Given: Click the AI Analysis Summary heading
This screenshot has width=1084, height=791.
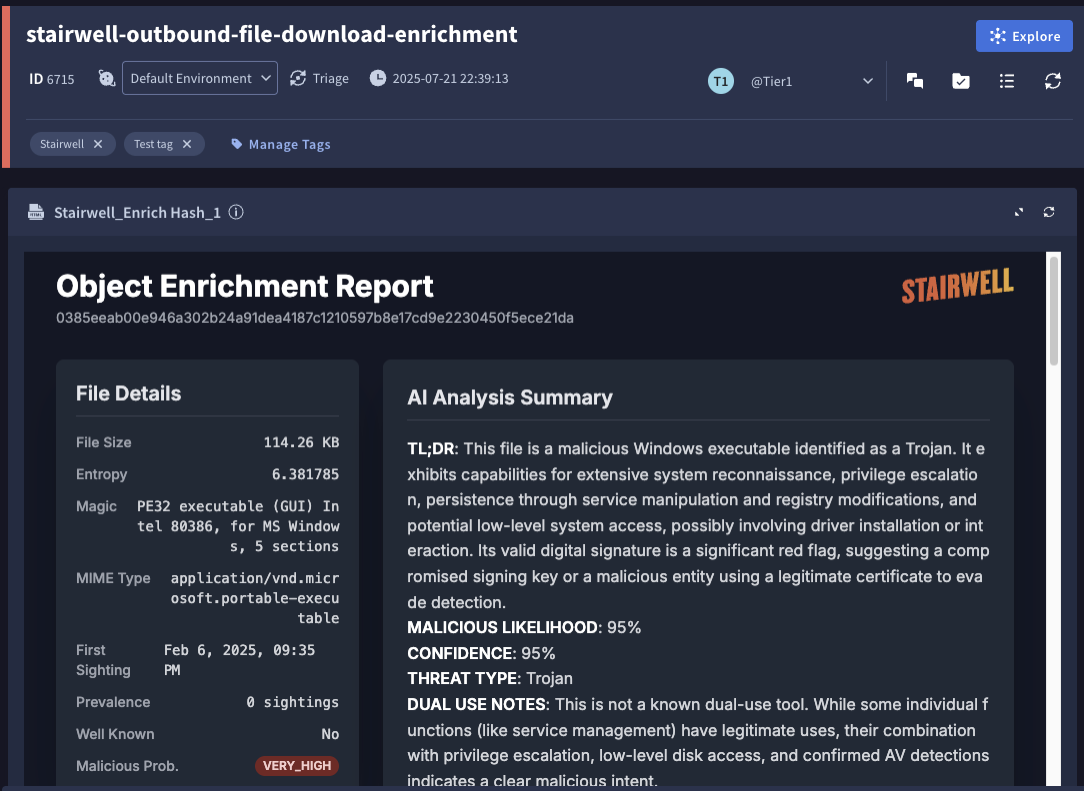Looking at the screenshot, I should (x=510, y=398).
